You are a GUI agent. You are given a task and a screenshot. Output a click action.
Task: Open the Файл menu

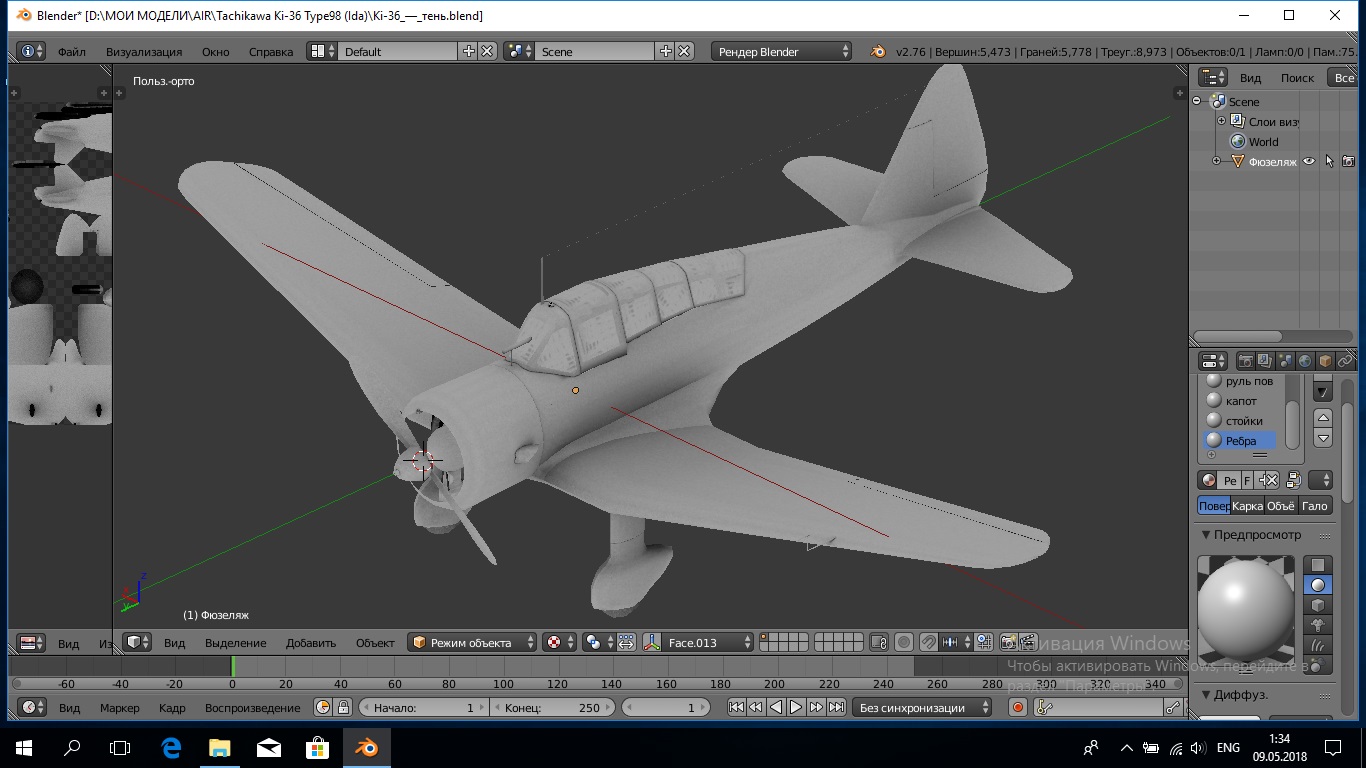click(71, 51)
